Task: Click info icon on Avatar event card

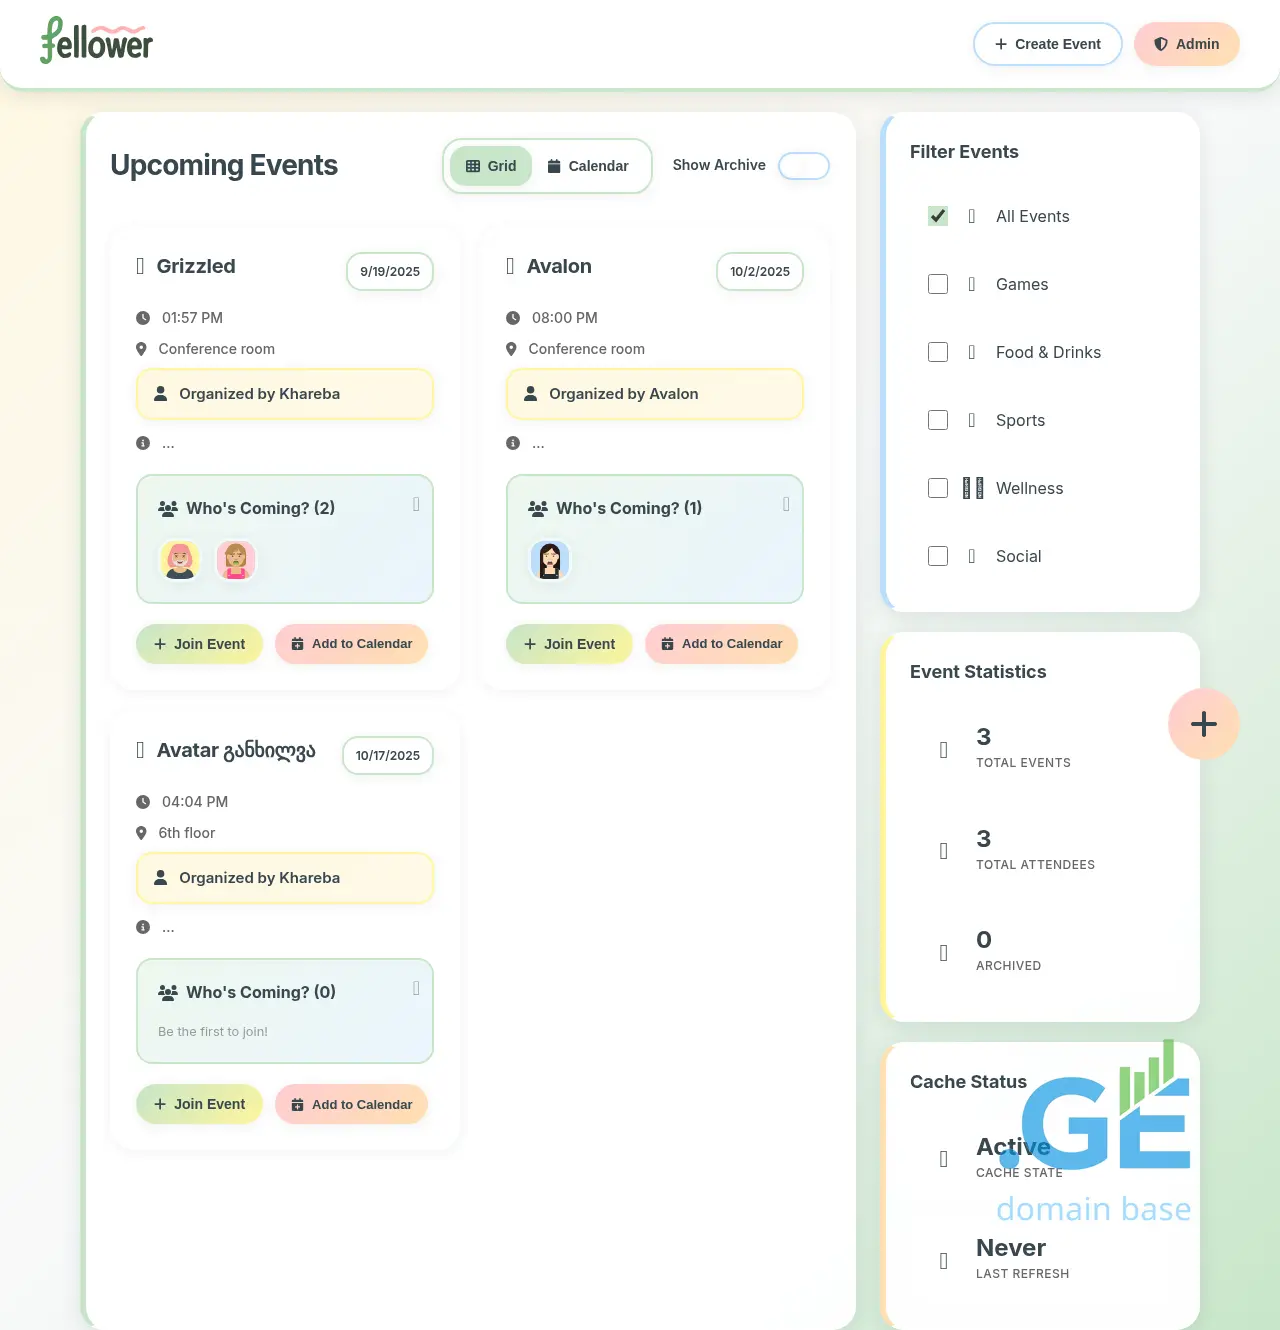Action: point(143,927)
